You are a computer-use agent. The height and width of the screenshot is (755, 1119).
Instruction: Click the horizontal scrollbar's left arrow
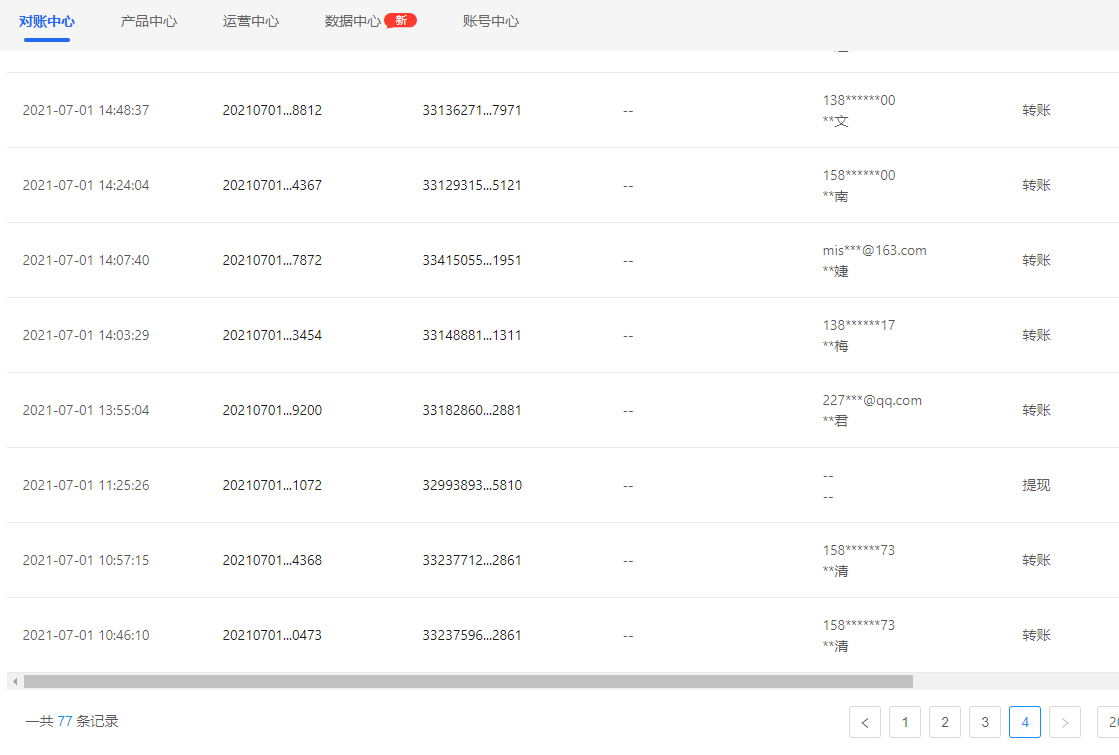(15, 681)
